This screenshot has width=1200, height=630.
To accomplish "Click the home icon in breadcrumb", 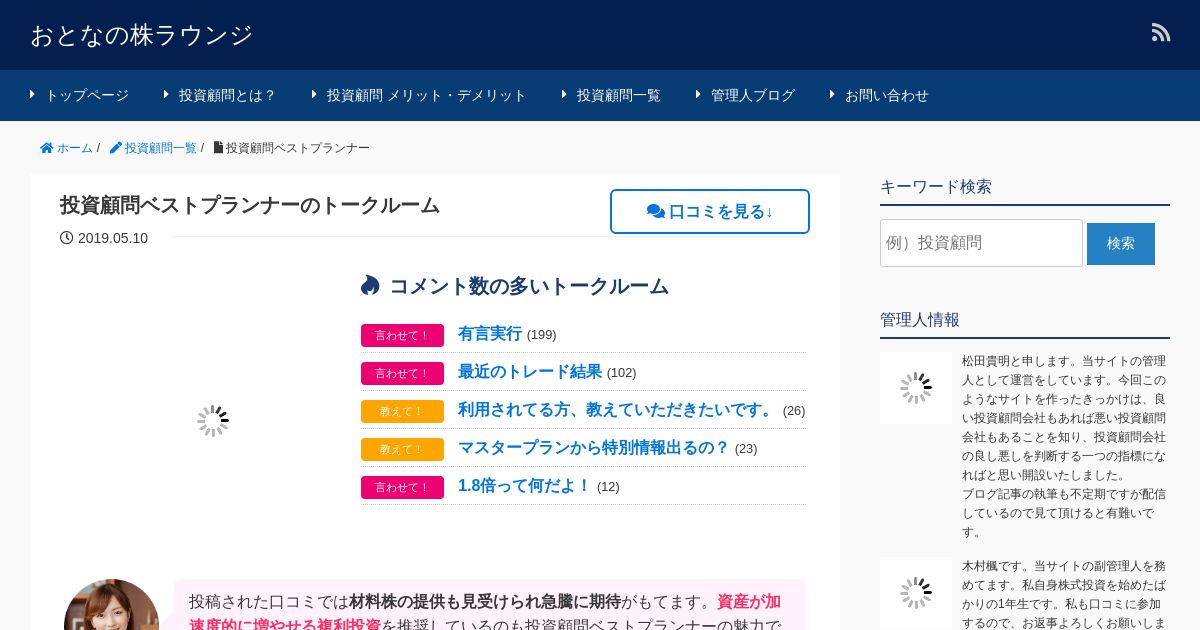I will click(x=46, y=148).
